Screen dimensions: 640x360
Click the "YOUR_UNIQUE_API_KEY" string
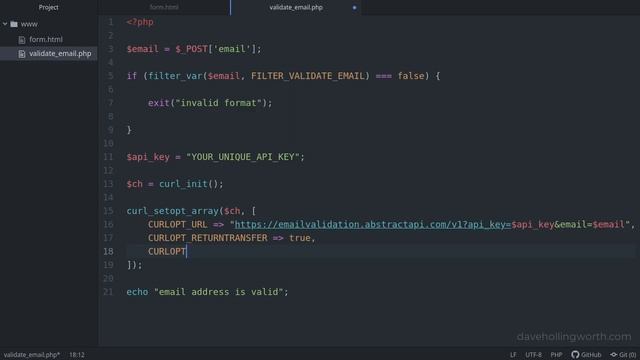tap(243, 157)
